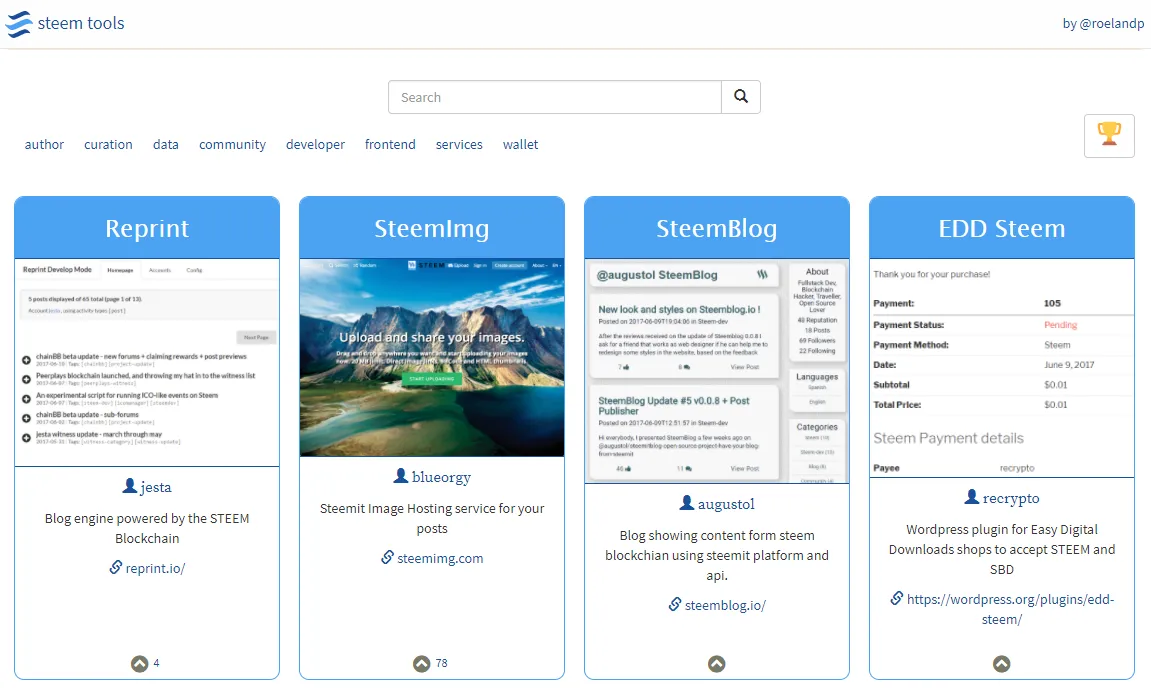Open the SteemImg mountain screenshot thumbnail
Viewport: 1151px width, 691px height.
[x=432, y=358]
